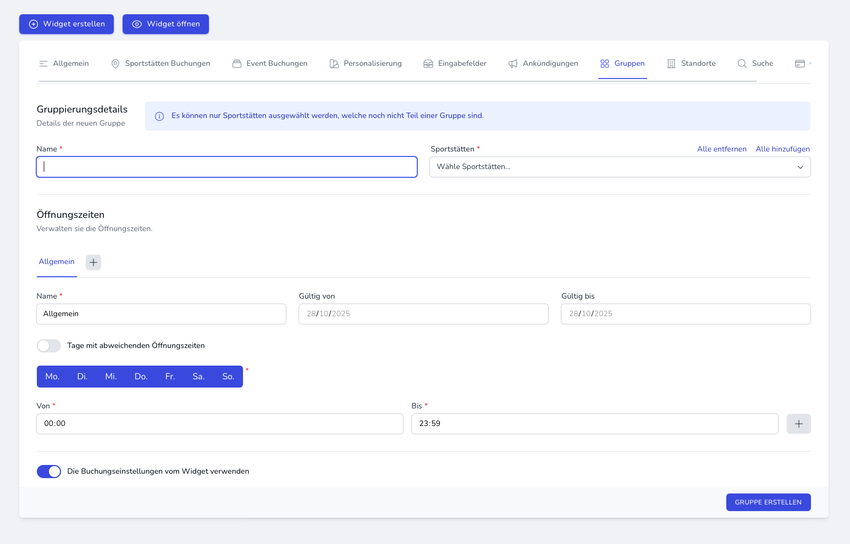The image size is (850, 544).
Task: Click the Gruppe erstellen button
Action: [x=768, y=502]
